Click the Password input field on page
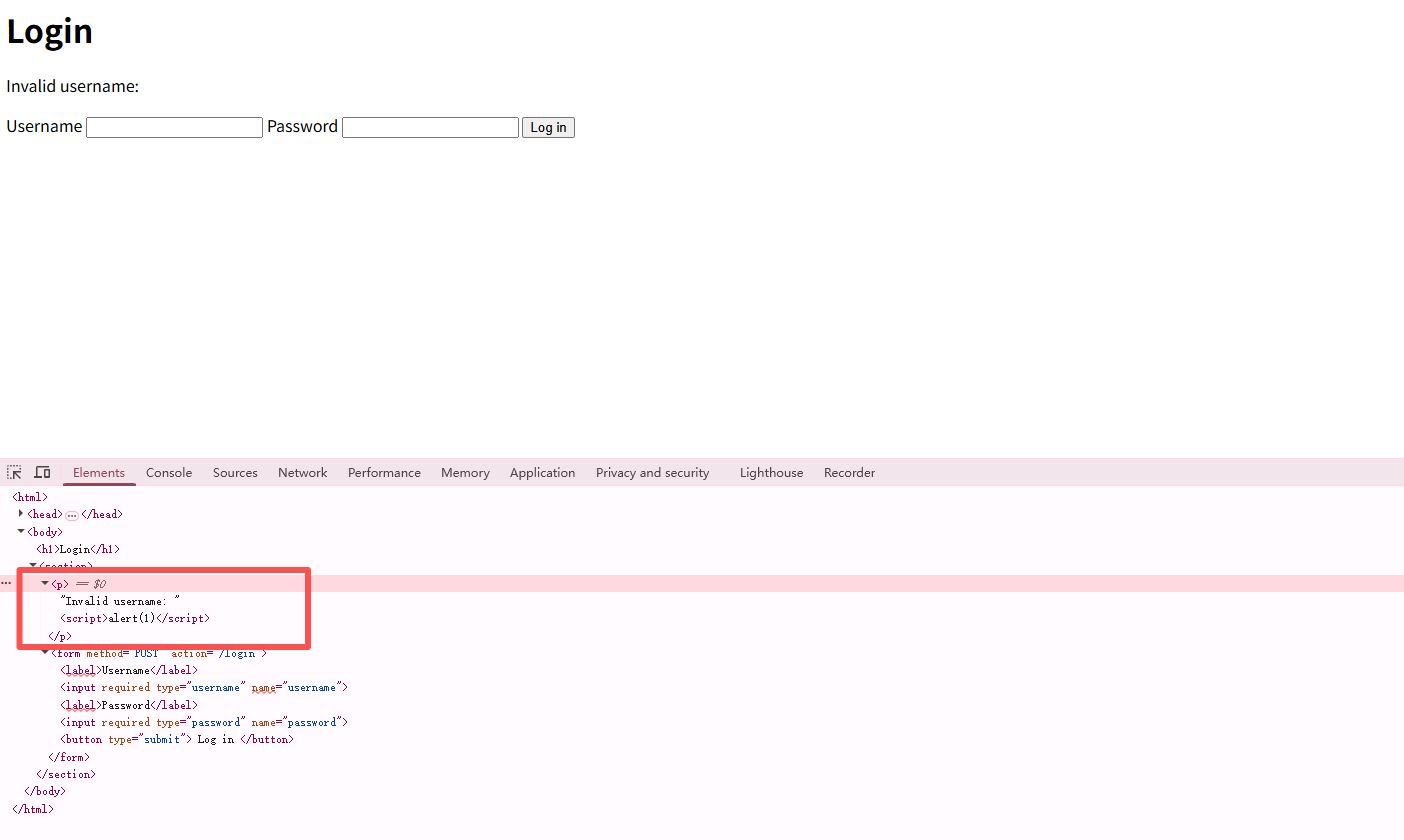 [430, 127]
